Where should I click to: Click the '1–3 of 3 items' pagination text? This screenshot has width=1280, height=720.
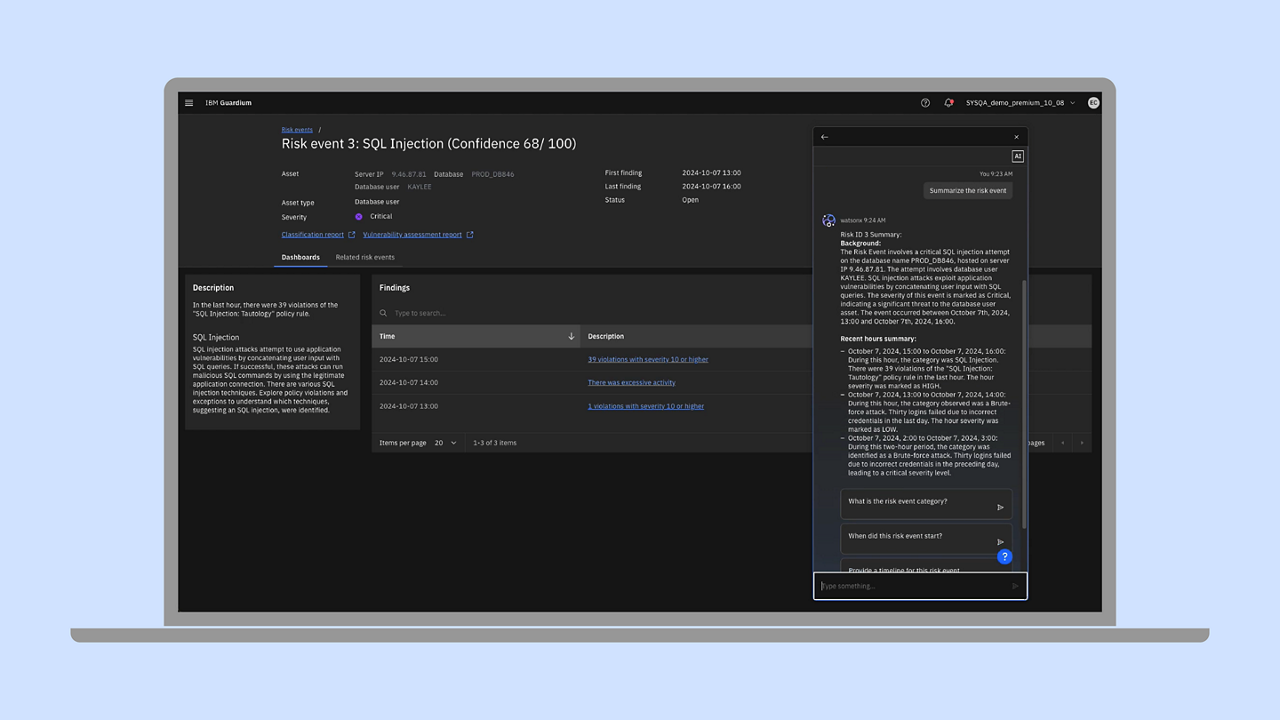pos(495,443)
